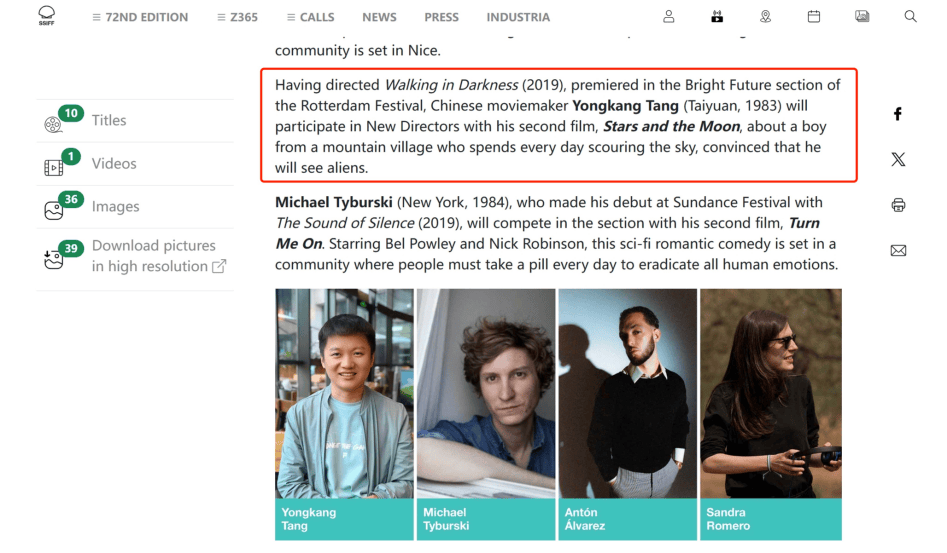Click the Turn Me On film title
Screen dimensions: 947x553
[x=547, y=233]
